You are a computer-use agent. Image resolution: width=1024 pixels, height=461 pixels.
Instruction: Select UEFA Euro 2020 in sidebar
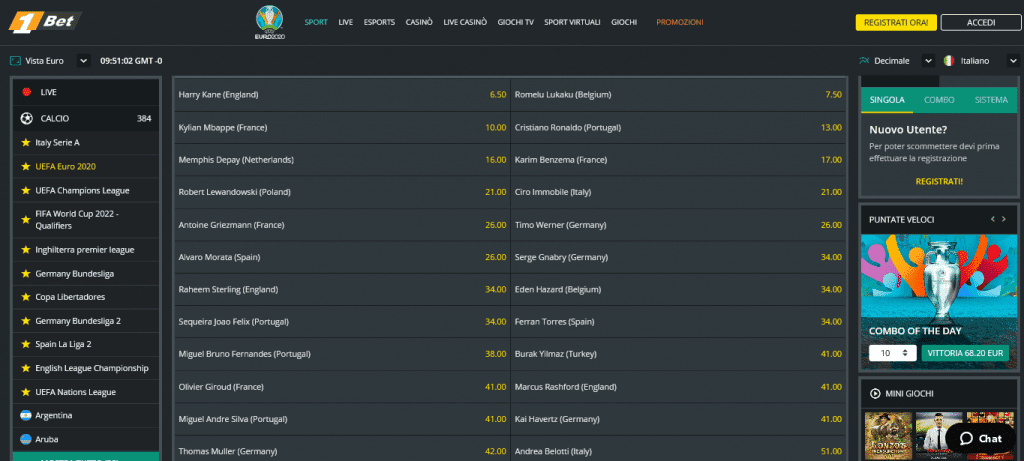86,167
